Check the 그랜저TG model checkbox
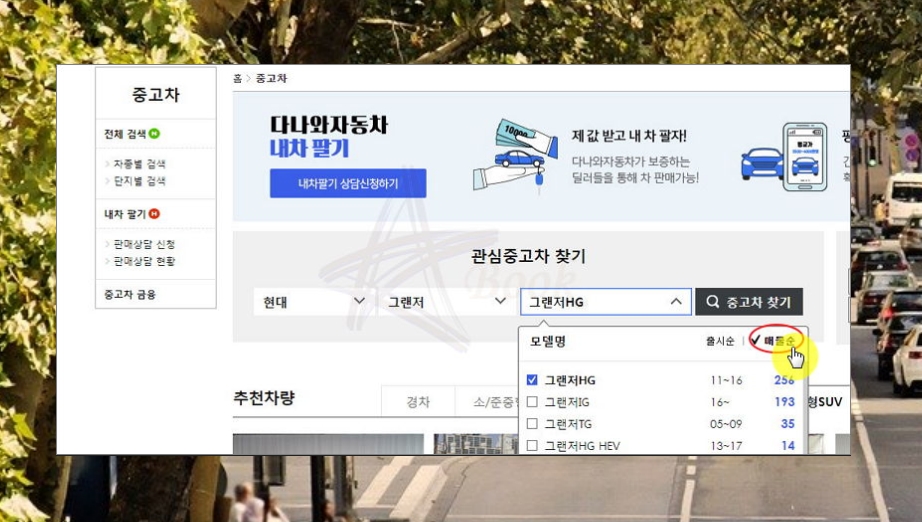The image size is (922, 522). pos(532,423)
